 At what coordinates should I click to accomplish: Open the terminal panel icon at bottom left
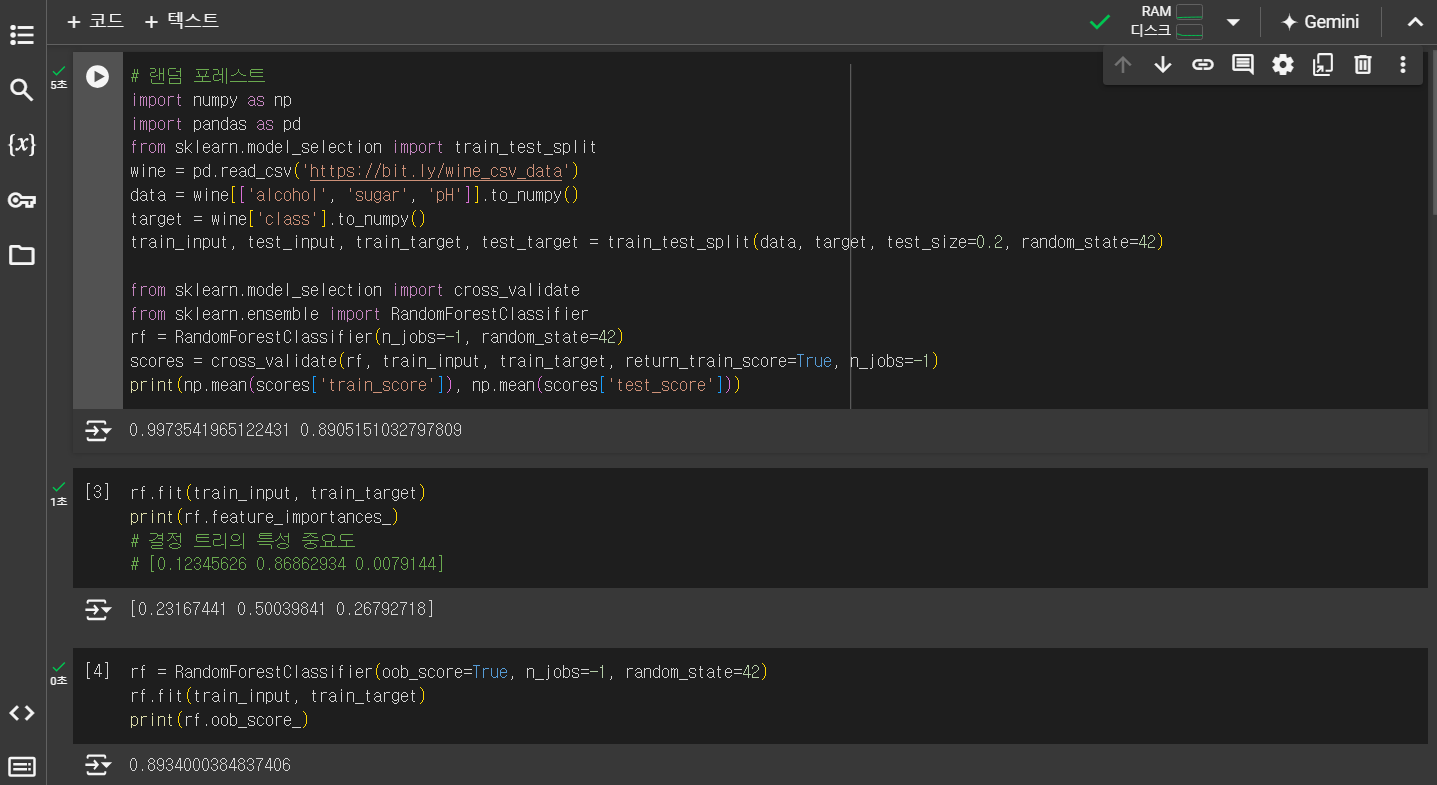[x=21, y=767]
